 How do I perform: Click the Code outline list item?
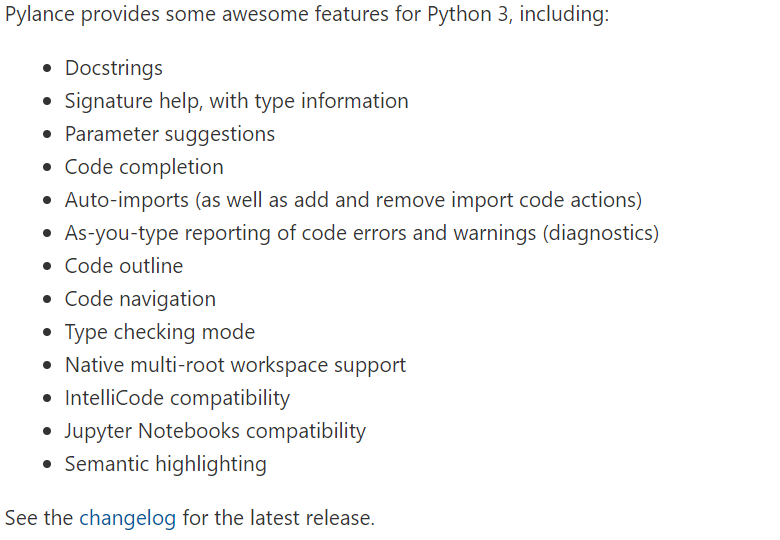pos(124,266)
